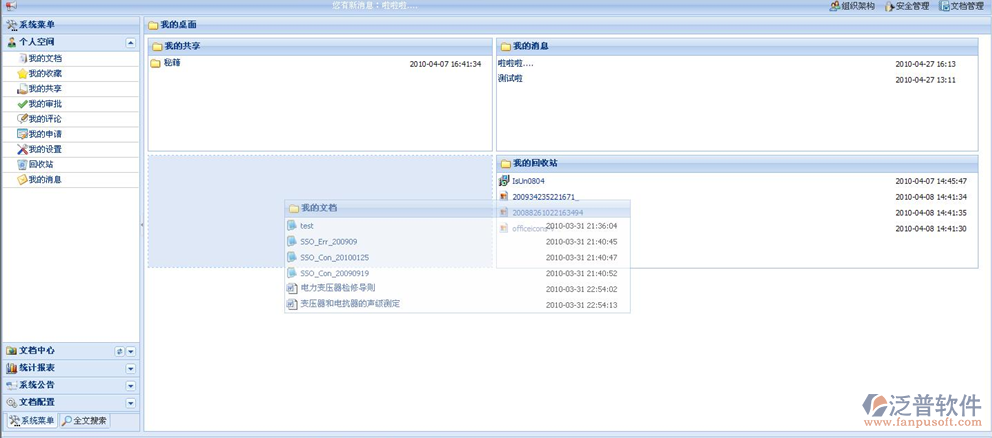Screen dimensions: 992x438
Task: Click the 我的文档 sidebar item
Action: tap(70, 59)
